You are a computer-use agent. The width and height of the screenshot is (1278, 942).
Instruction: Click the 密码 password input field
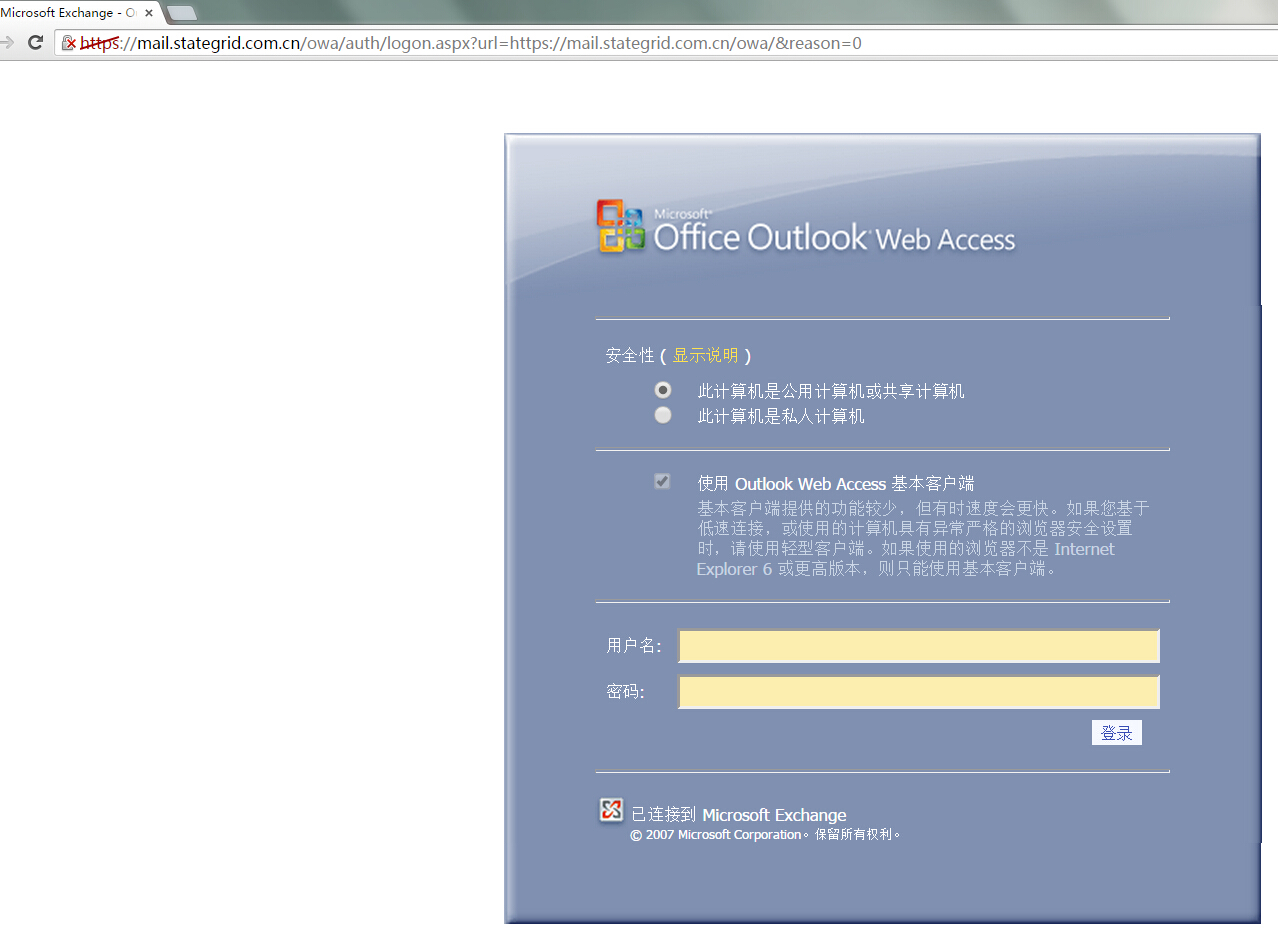tap(919, 692)
